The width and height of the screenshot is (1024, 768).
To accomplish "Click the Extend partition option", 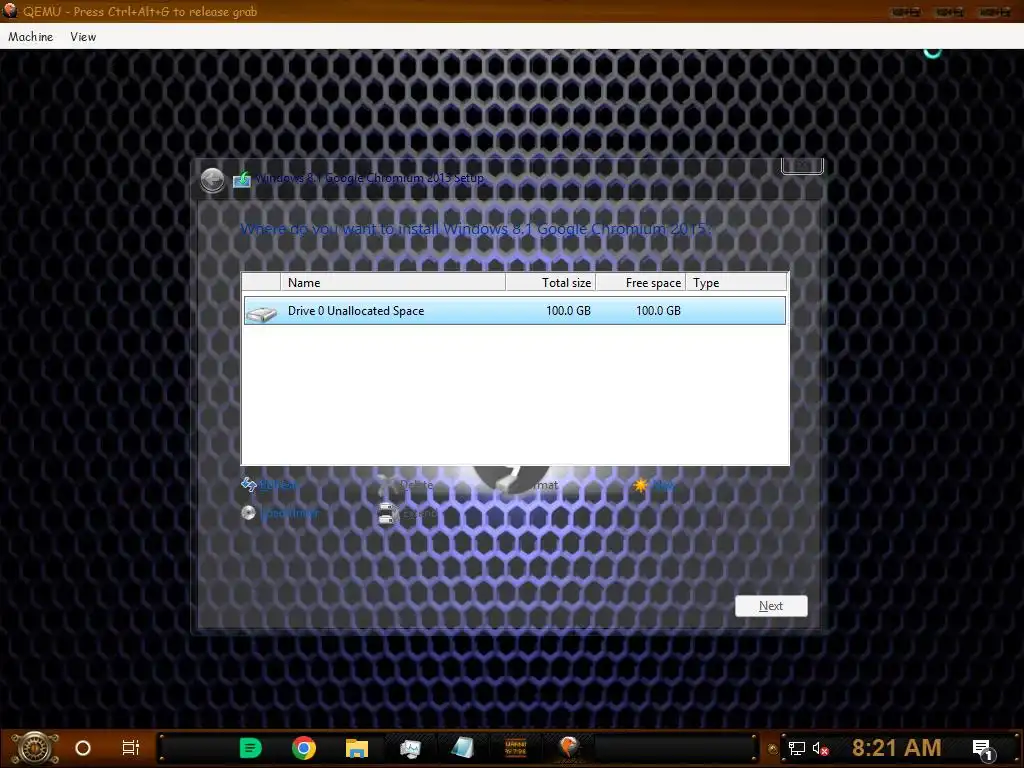I will click(419, 514).
